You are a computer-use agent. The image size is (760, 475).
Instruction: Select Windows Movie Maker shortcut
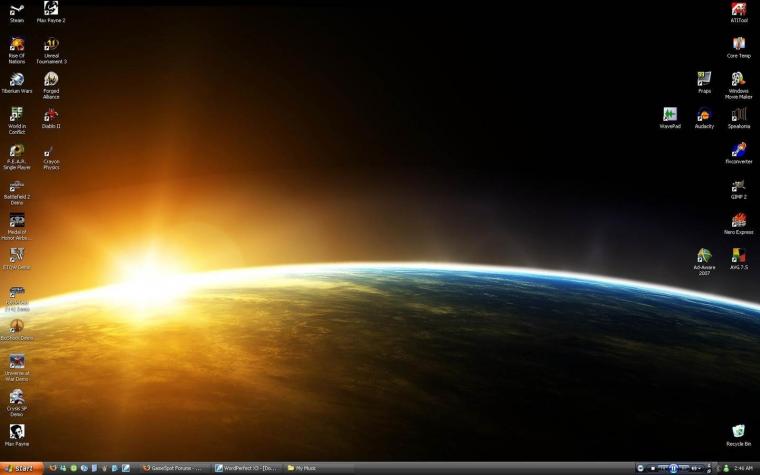(x=739, y=86)
